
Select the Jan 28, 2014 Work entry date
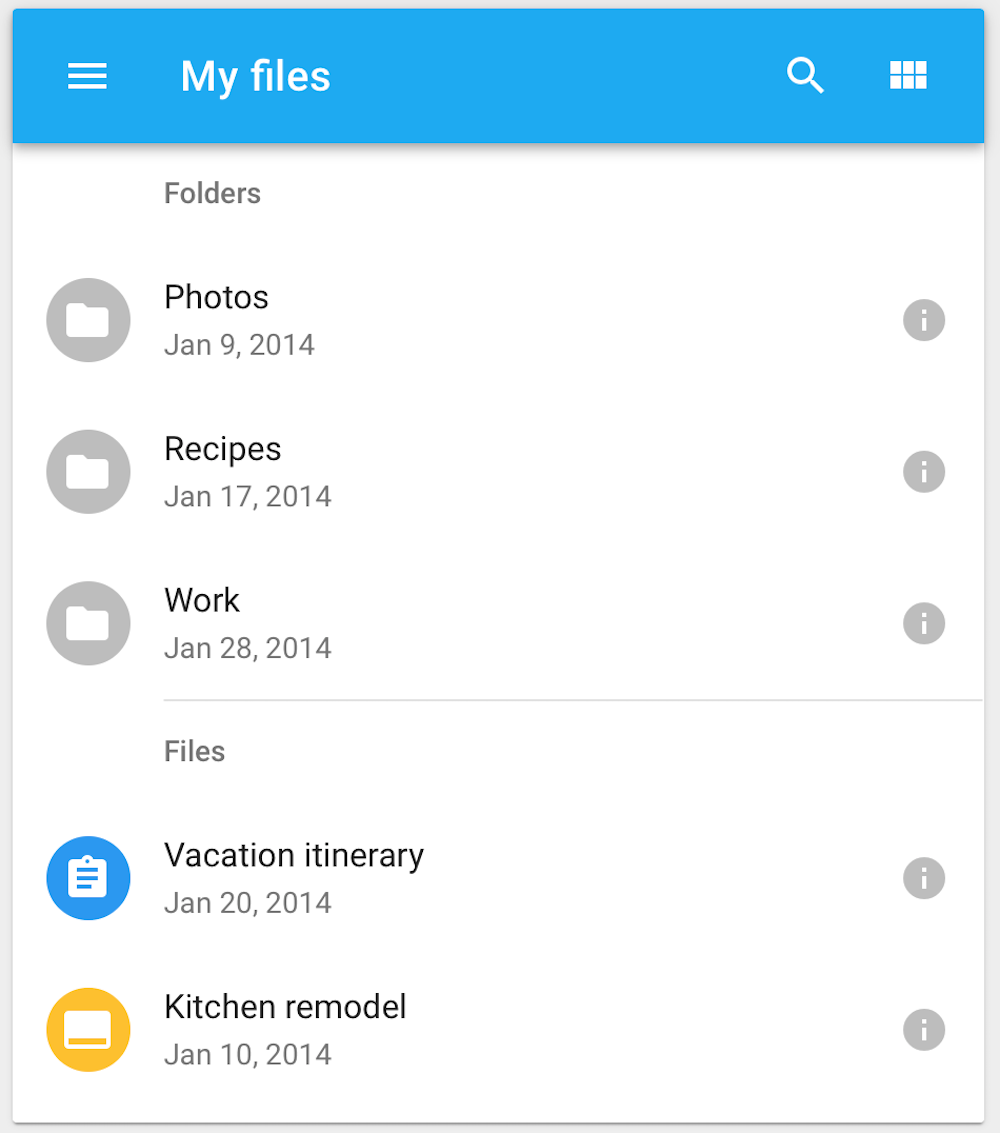248,648
